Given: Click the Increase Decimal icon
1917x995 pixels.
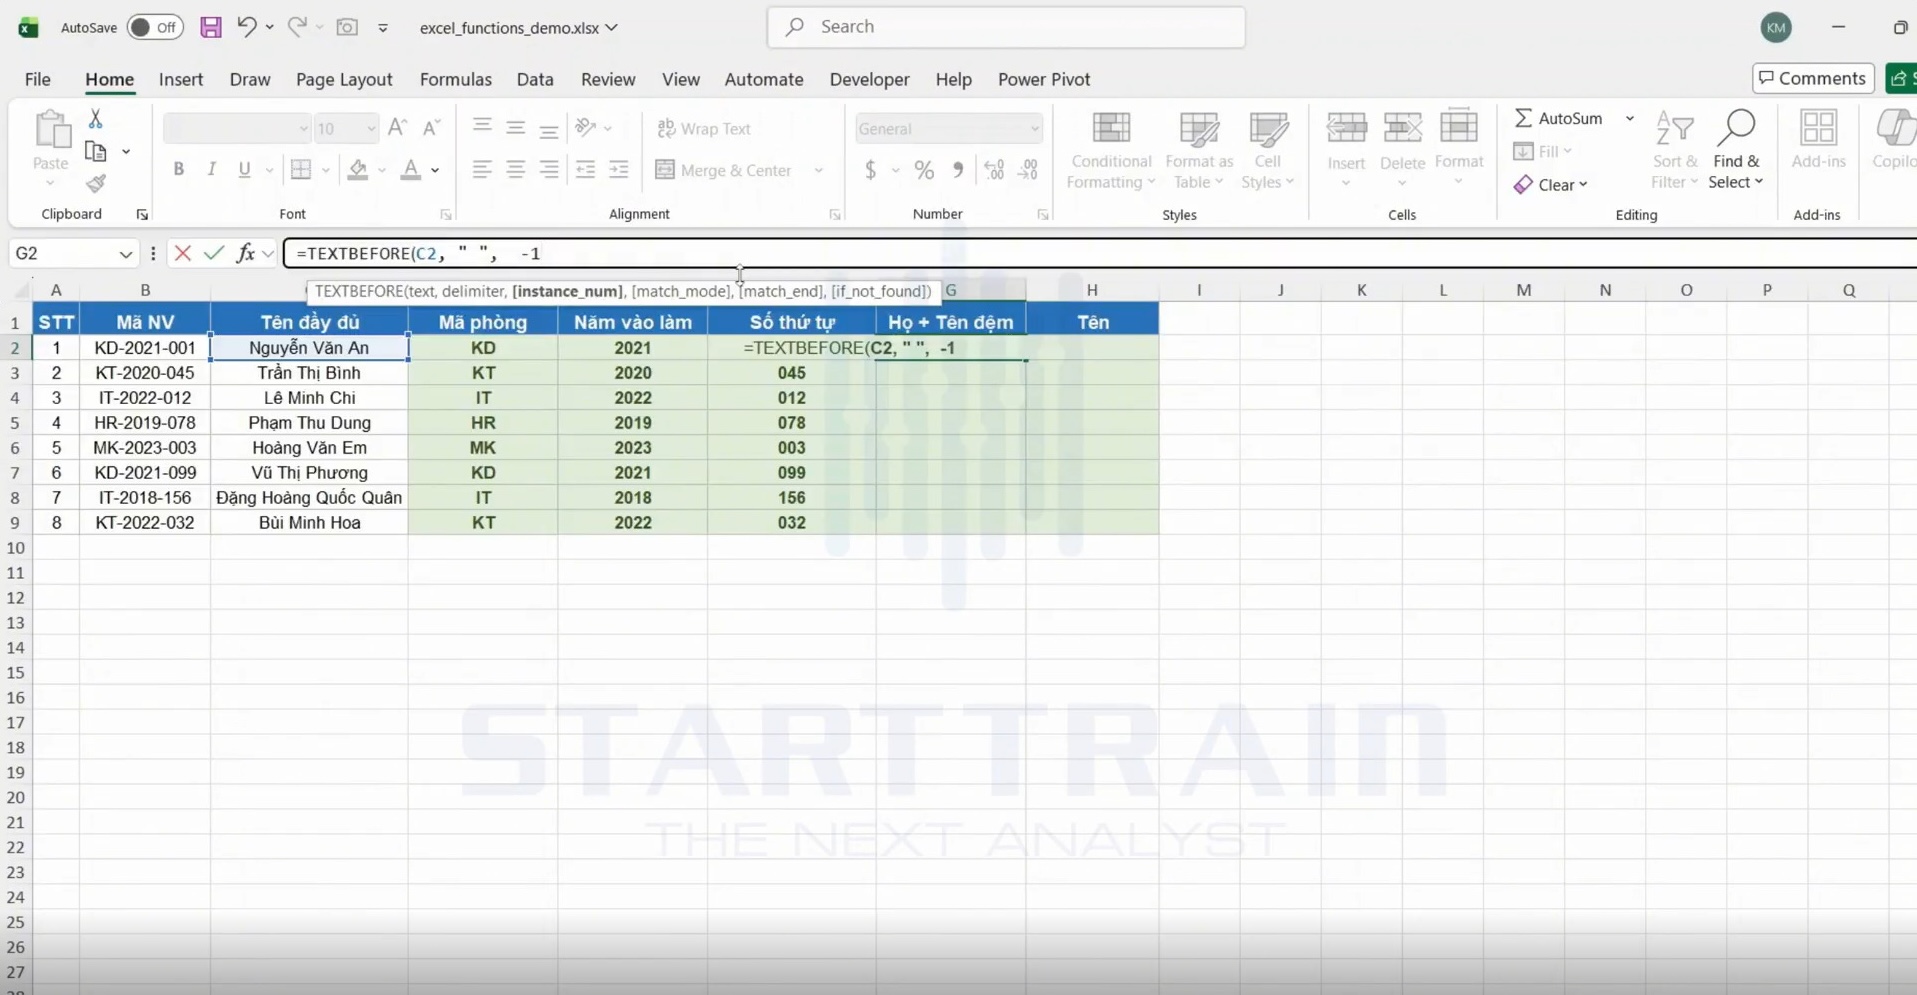Looking at the screenshot, I should pos(994,170).
